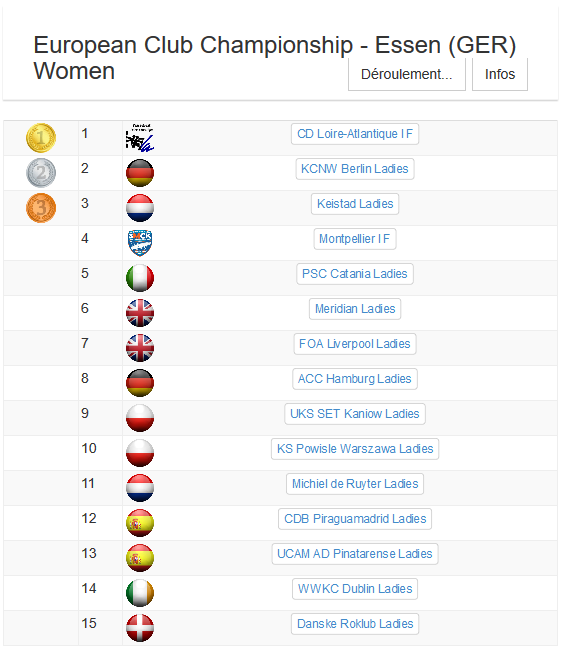View the Montpellier I F team
Viewport: 565px width, 671px height.
(x=355, y=239)
